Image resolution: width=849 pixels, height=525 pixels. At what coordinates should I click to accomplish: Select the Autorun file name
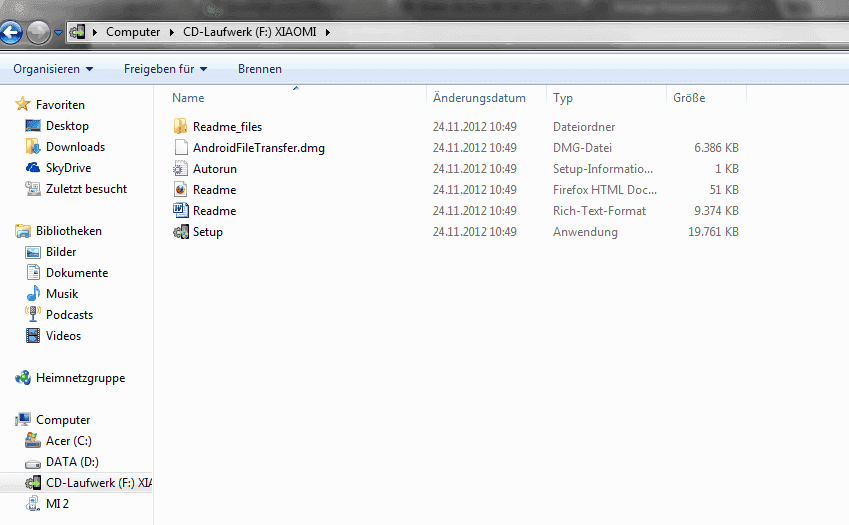click(215, 169)
